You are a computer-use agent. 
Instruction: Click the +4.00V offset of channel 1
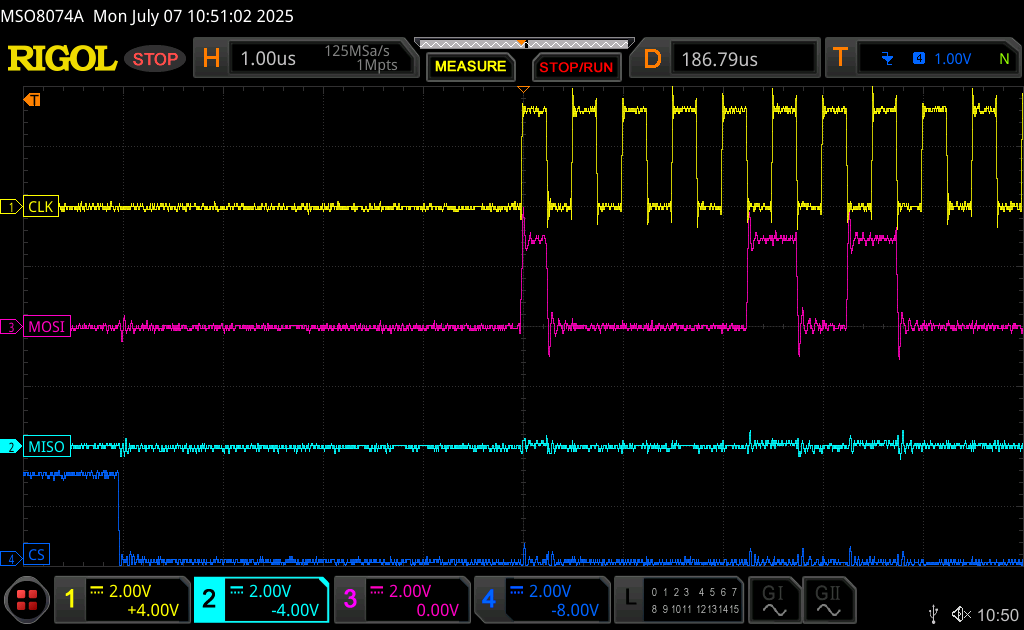click(x=153, y=610)
